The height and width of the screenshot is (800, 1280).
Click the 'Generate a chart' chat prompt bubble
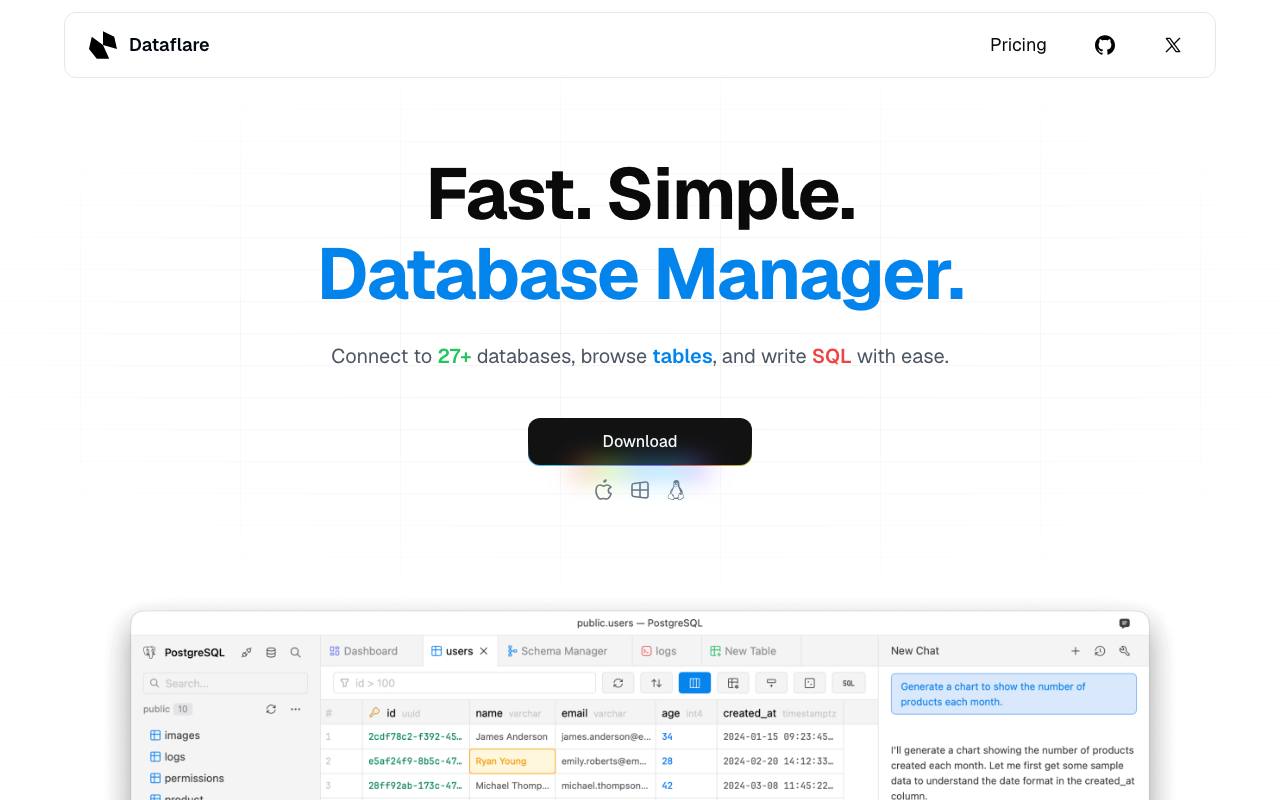1014,694
